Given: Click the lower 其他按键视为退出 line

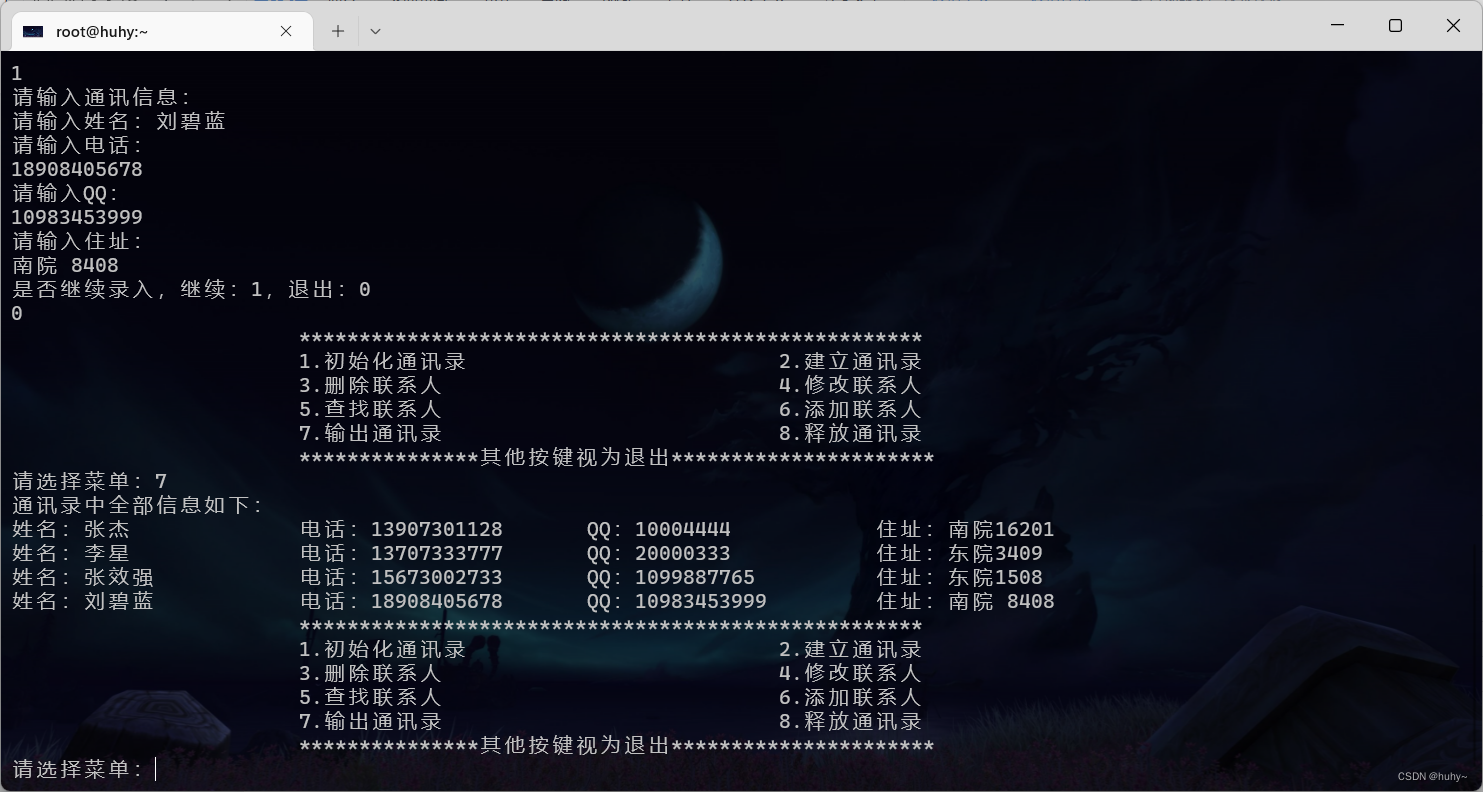Looking at the screenshot, I should coord(616,746).
